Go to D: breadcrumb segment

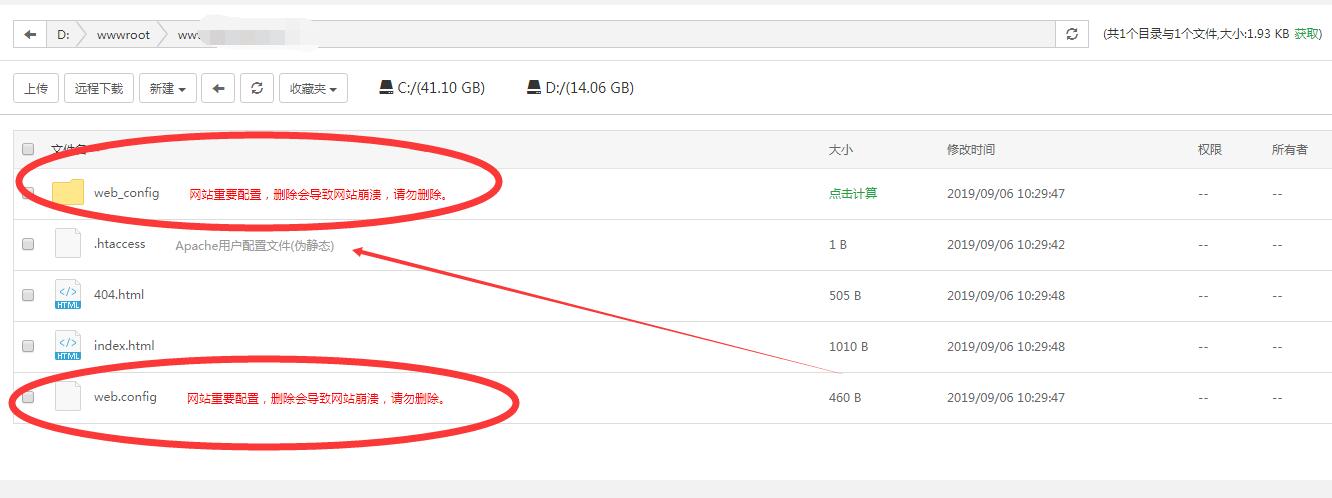(63, 35)
